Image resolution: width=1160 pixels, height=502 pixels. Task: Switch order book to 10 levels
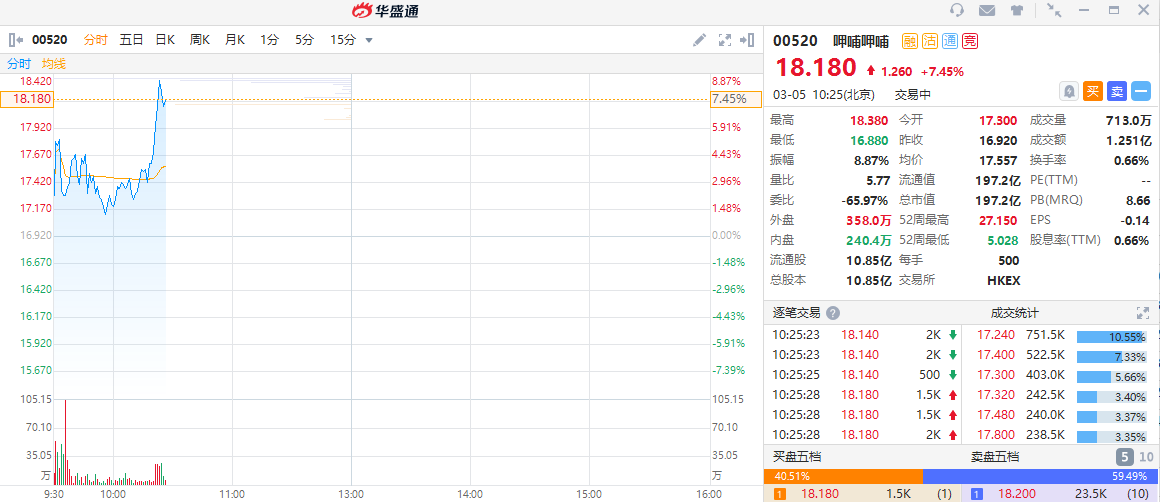(1146, 457)
